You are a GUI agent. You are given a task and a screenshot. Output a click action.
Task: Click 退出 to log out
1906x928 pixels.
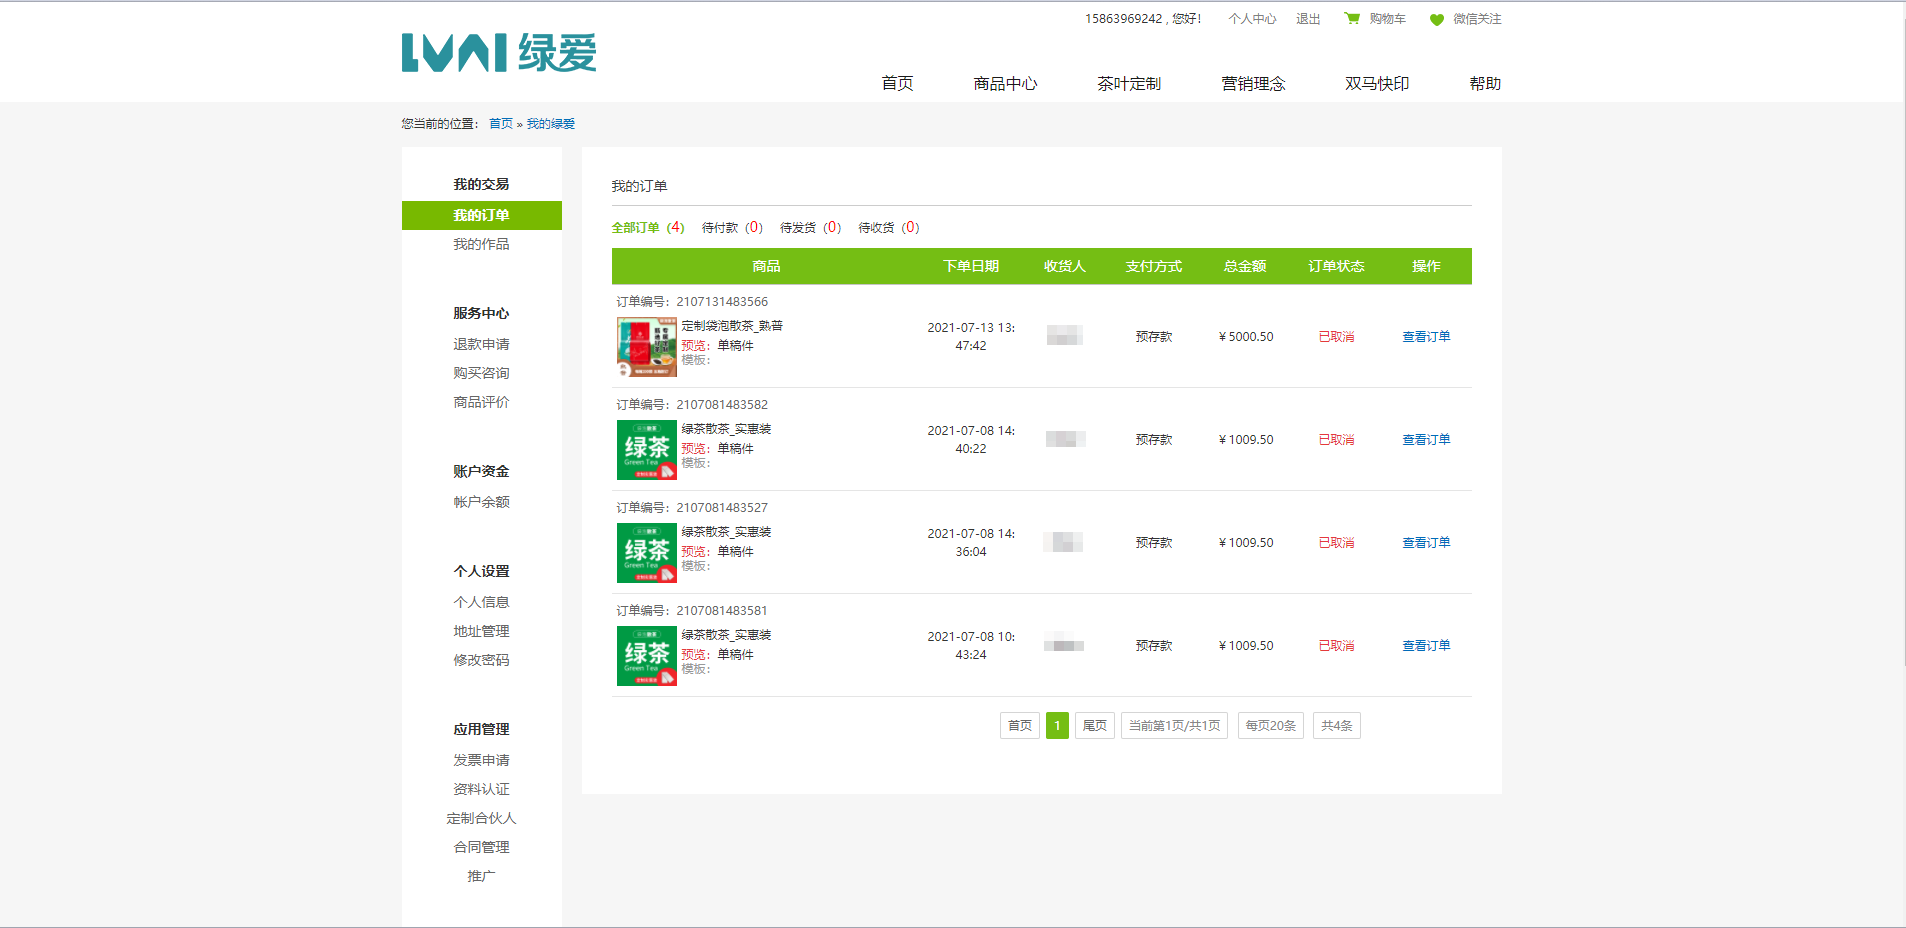tap(1307, 19)
